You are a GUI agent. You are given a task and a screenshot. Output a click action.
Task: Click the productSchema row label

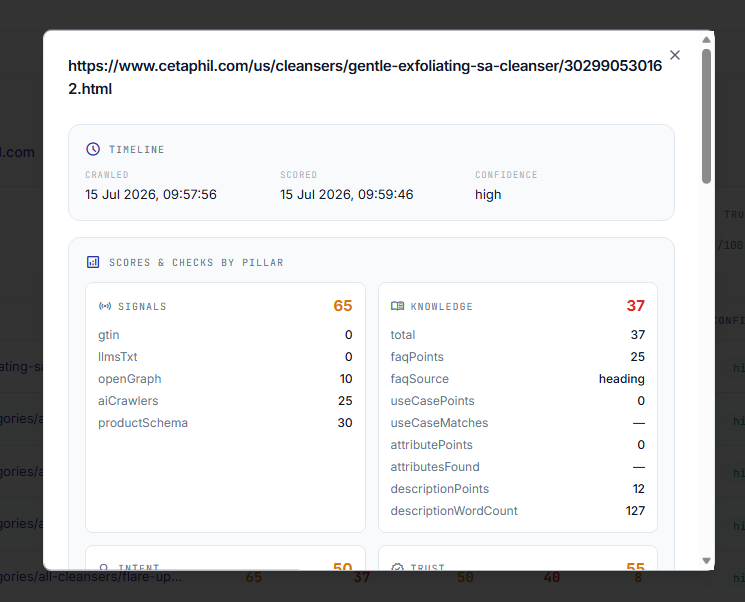143,423
